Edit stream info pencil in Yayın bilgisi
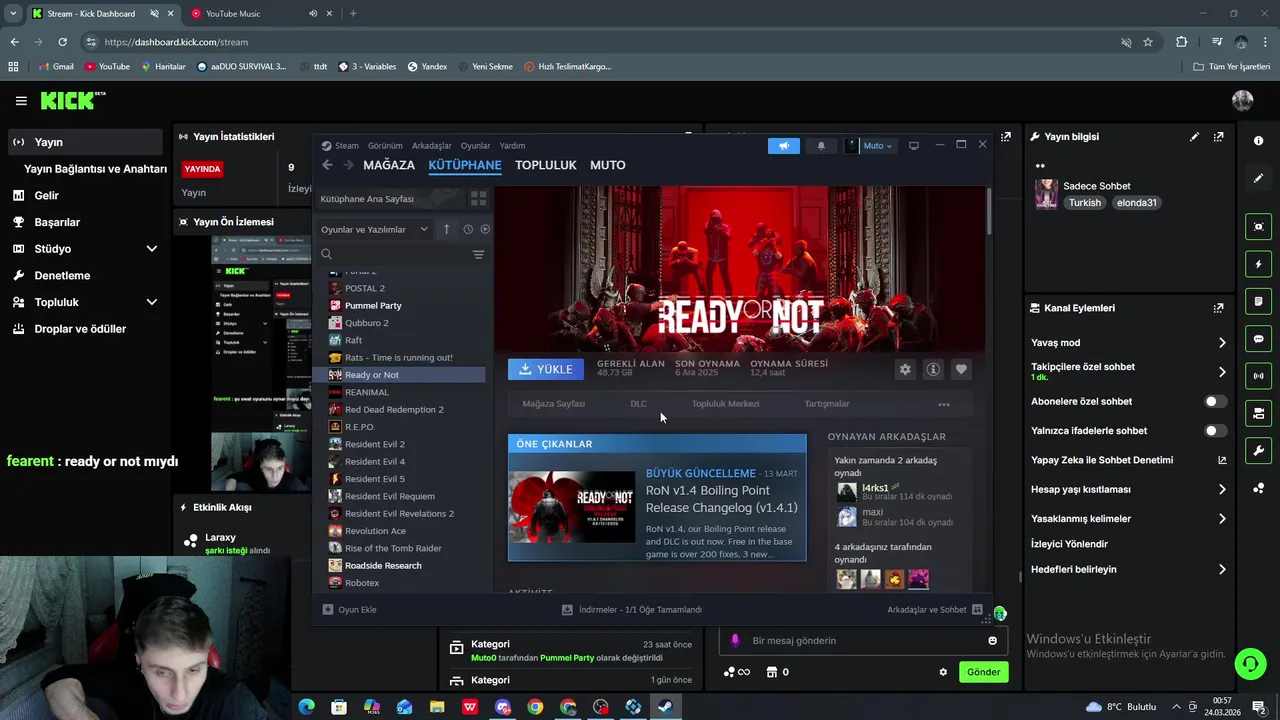The height and width of the screenshot is (720, 1280). tap(1194, 137)
